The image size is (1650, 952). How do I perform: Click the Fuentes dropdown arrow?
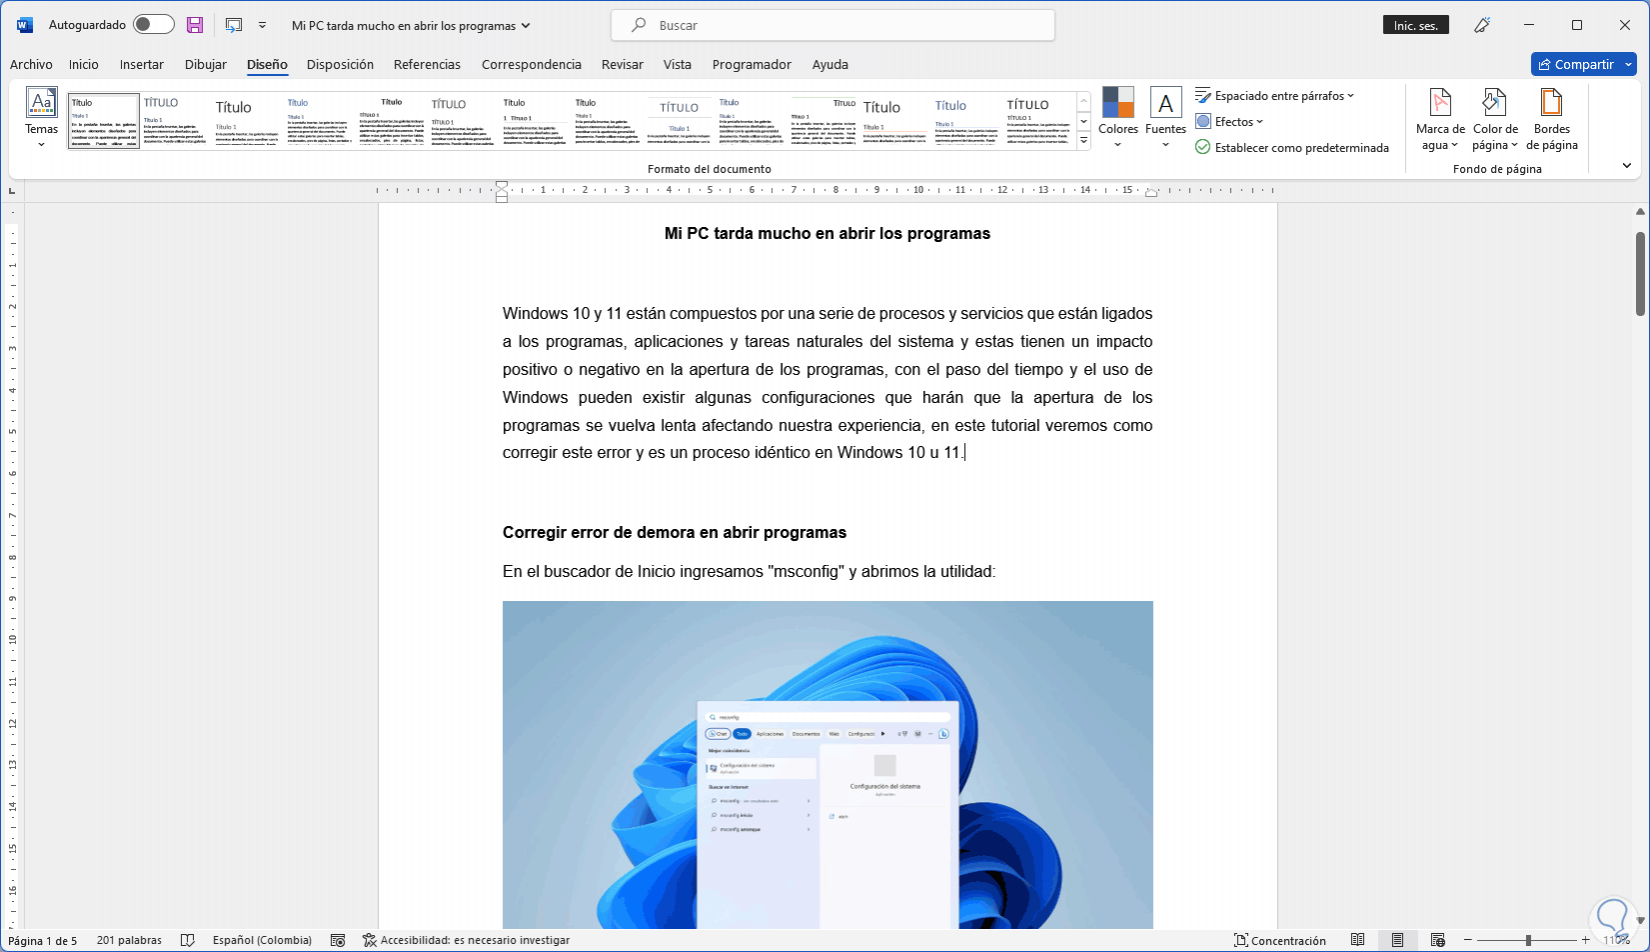pos(1165,145)
